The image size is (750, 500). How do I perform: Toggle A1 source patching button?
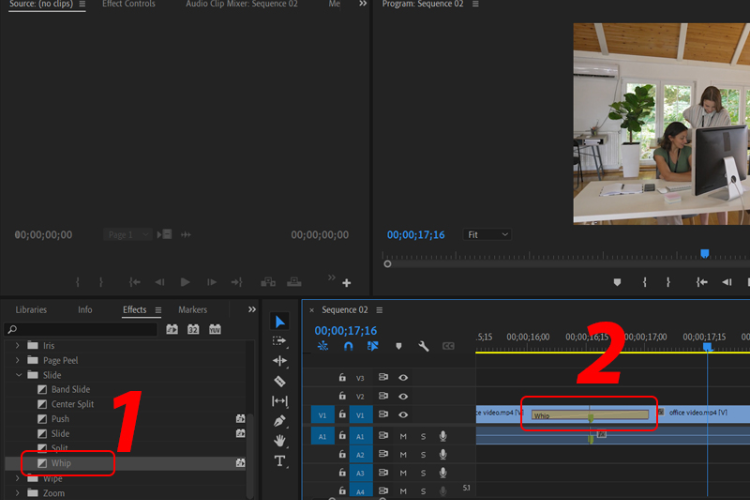(x=322, y=436)
